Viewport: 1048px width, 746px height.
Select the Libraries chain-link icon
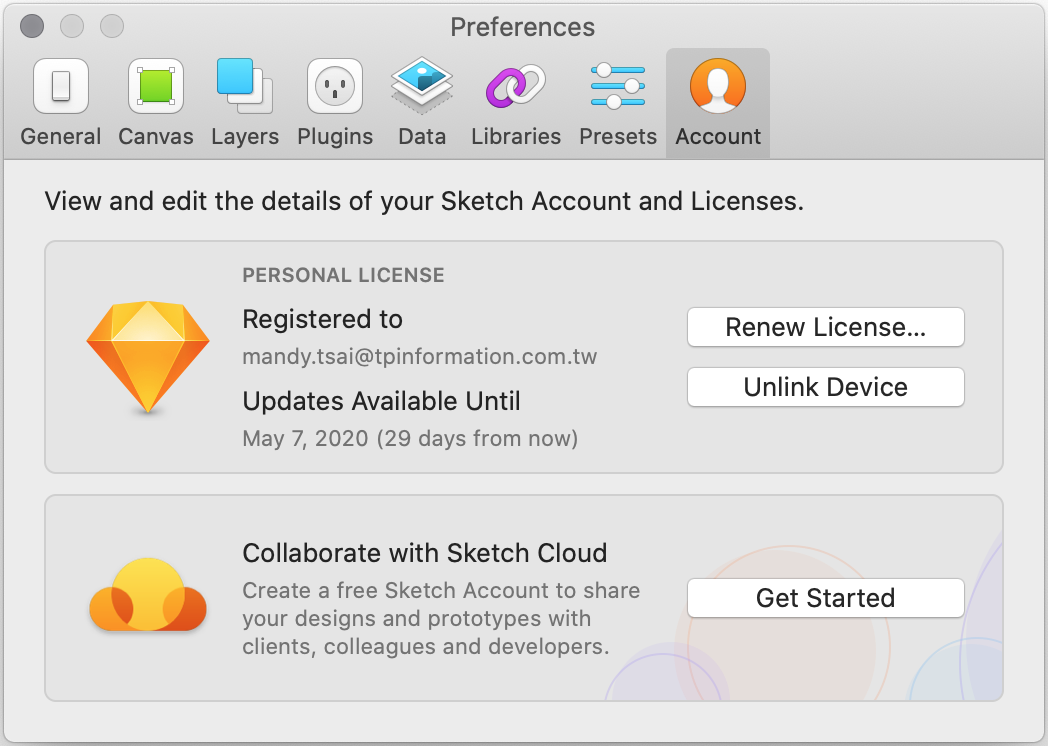click(516, 86)
